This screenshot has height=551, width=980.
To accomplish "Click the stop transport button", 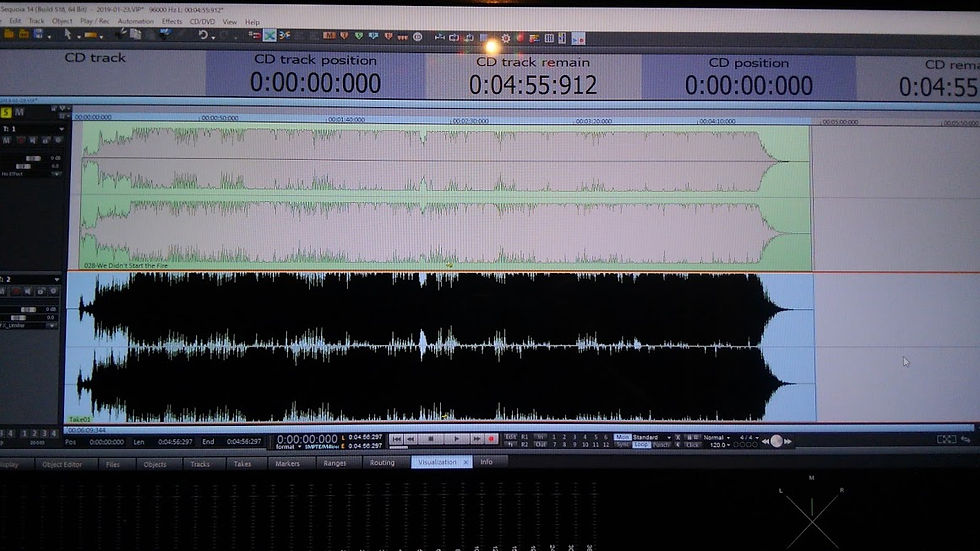I will tap(431, 439).
